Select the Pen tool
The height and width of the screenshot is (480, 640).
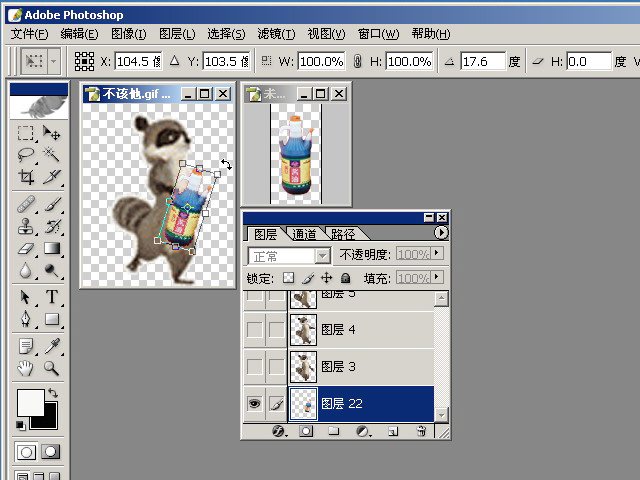coord(25,319)
